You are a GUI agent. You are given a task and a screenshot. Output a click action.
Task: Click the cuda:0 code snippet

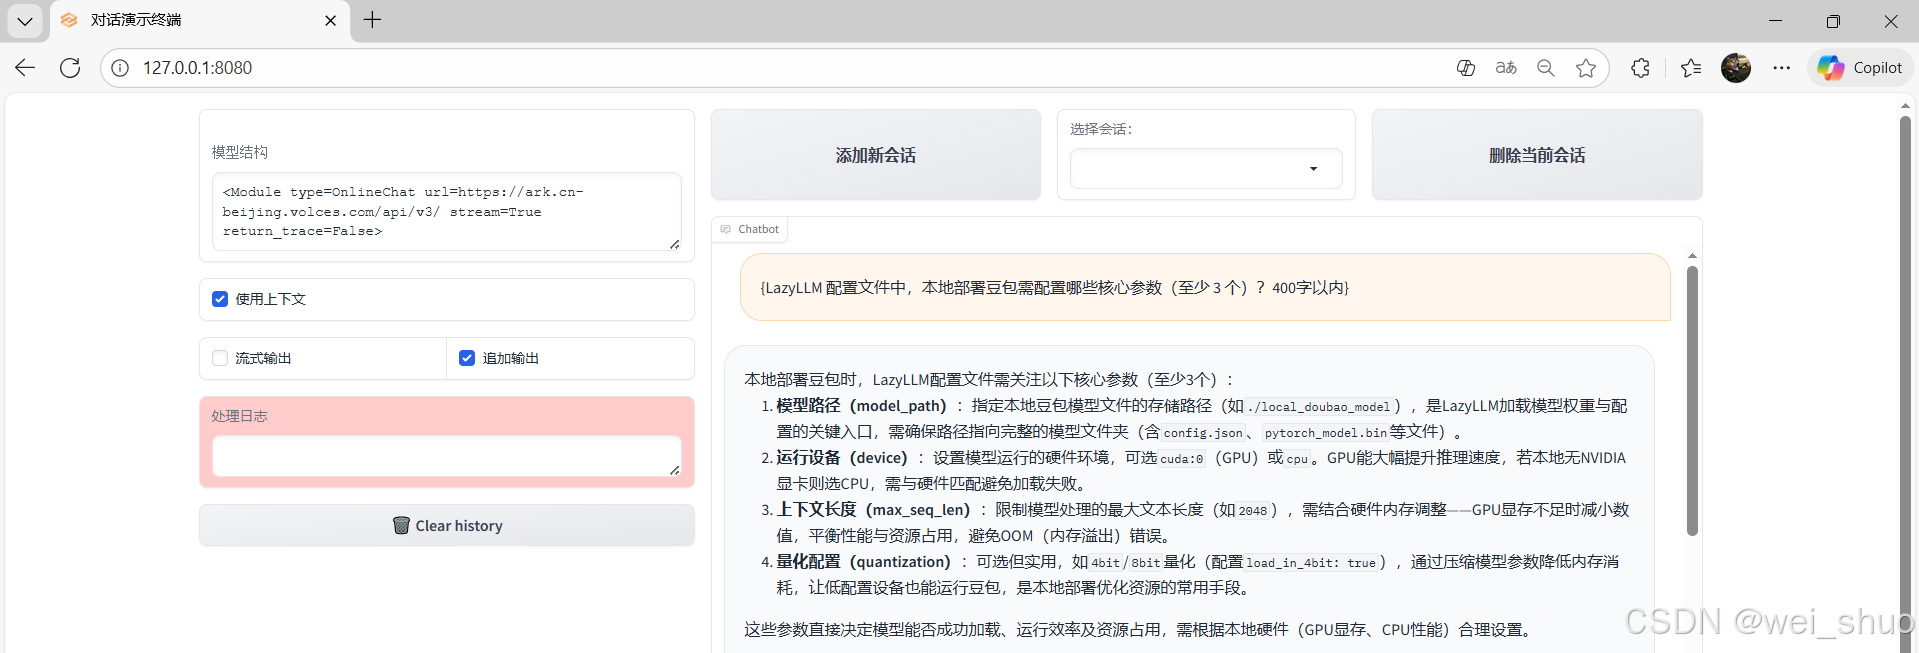1182,459
